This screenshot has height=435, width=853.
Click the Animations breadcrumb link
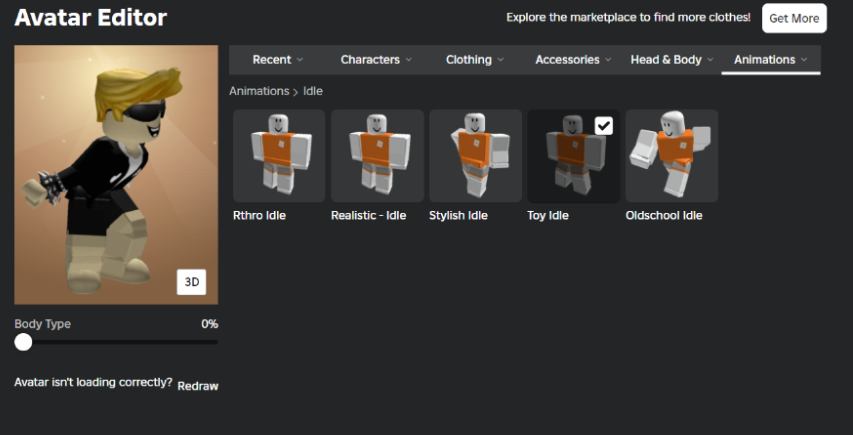pyautogui.click(x=259, y=91)
